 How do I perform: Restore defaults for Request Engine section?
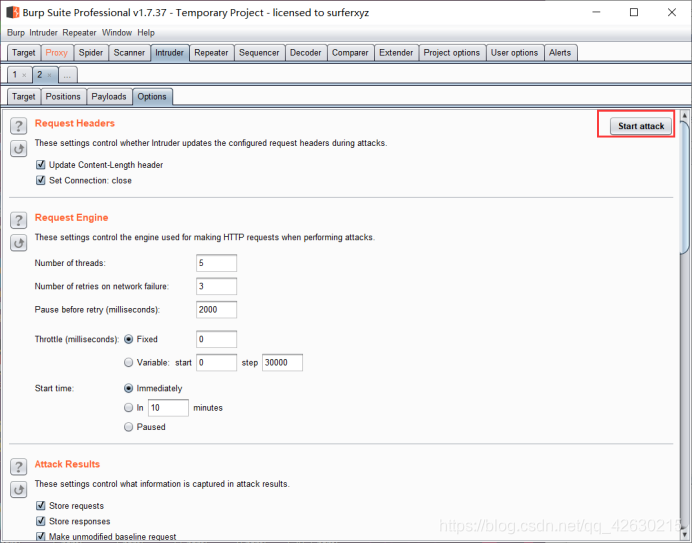[x=19, y=243]
